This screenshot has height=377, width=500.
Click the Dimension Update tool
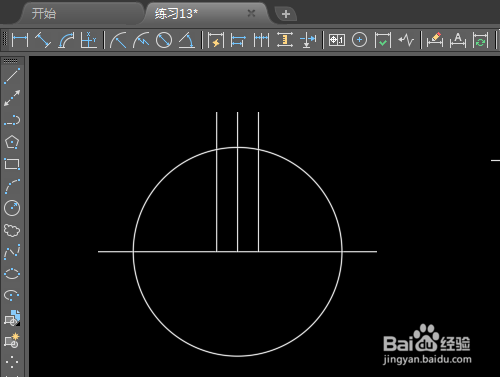coord(480,40)
